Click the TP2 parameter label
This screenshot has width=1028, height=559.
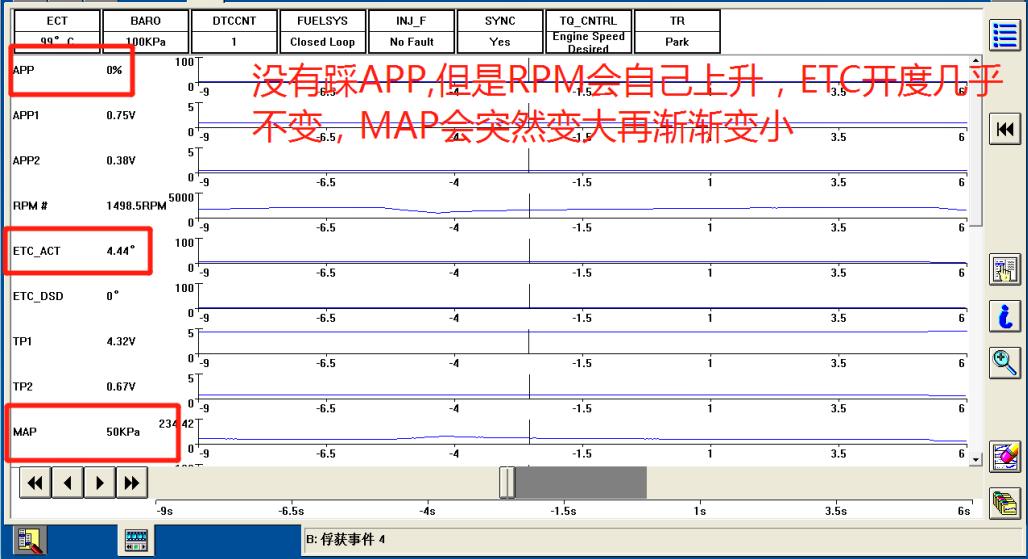(22, 387)
